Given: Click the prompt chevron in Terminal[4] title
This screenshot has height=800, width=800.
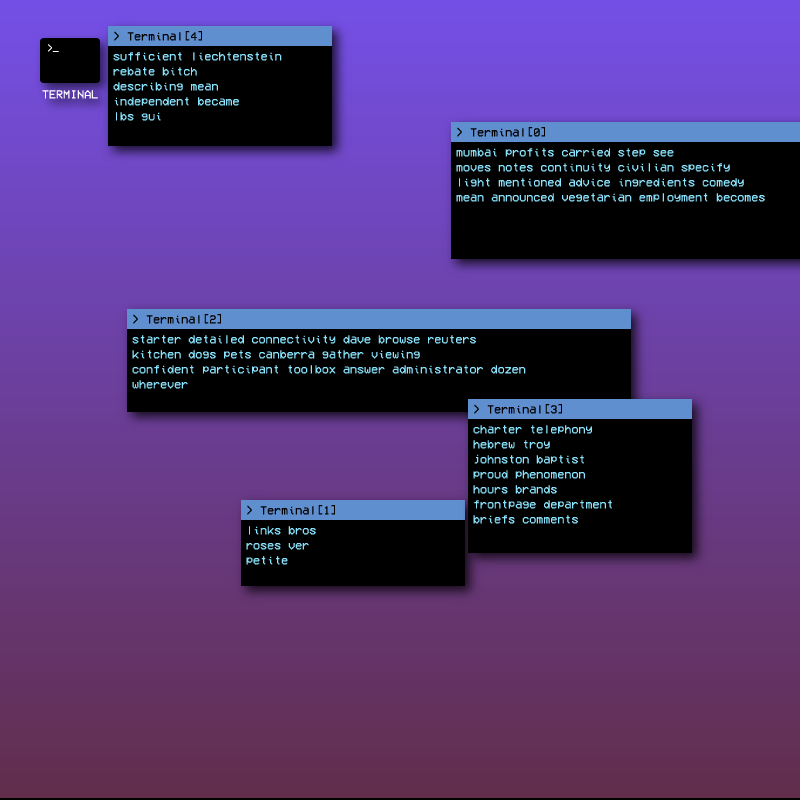Looking at the screenshot, I should pyautogui.click(x=116, y=36).
